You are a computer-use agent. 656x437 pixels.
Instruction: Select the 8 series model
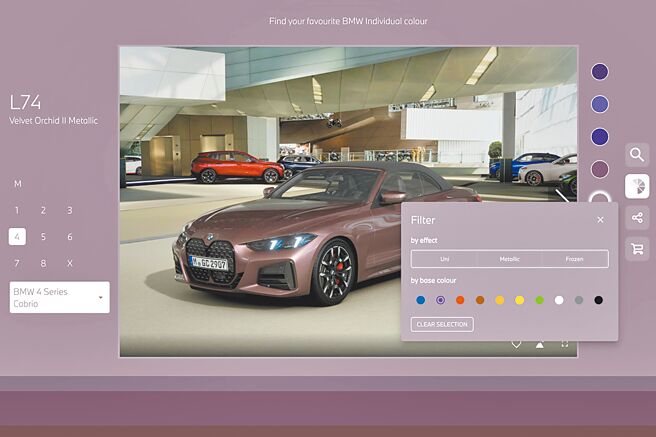coord(44,263)
